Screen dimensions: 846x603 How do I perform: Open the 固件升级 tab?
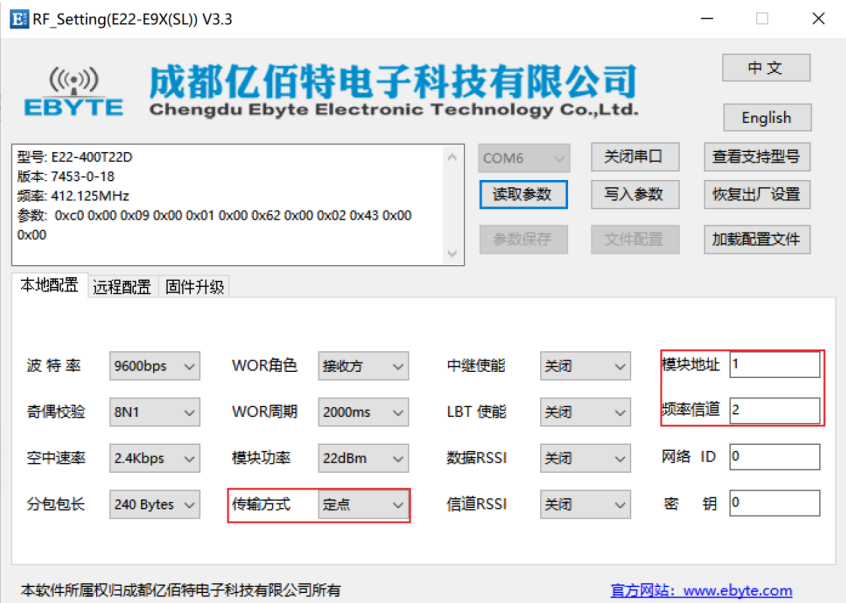[195, 287]
